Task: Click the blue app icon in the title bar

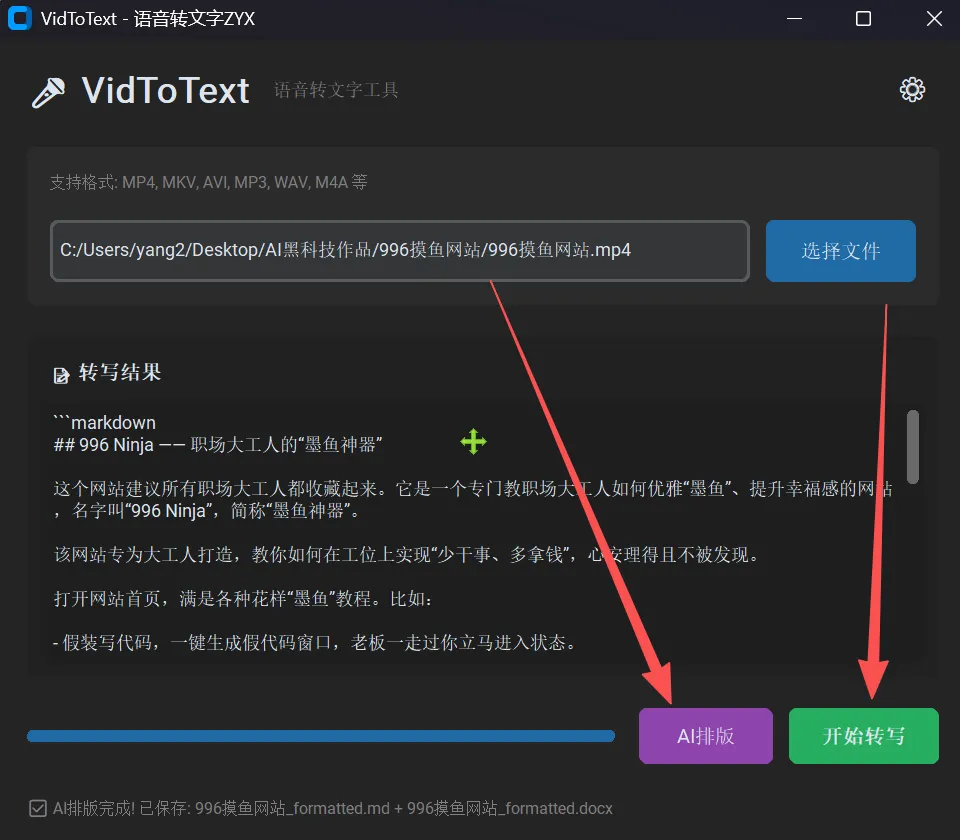Action: (19, 18)
